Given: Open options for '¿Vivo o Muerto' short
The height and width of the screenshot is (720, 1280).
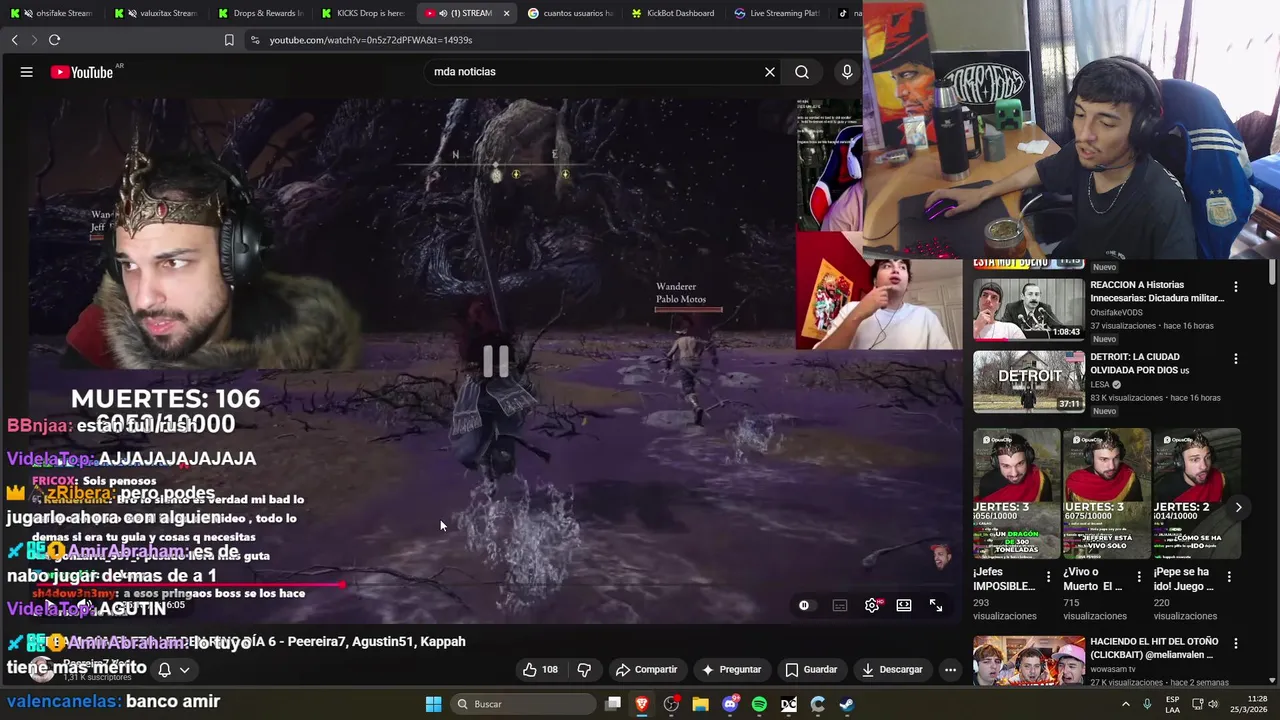Looking at the screenshot, I should tap(1139, 577).
